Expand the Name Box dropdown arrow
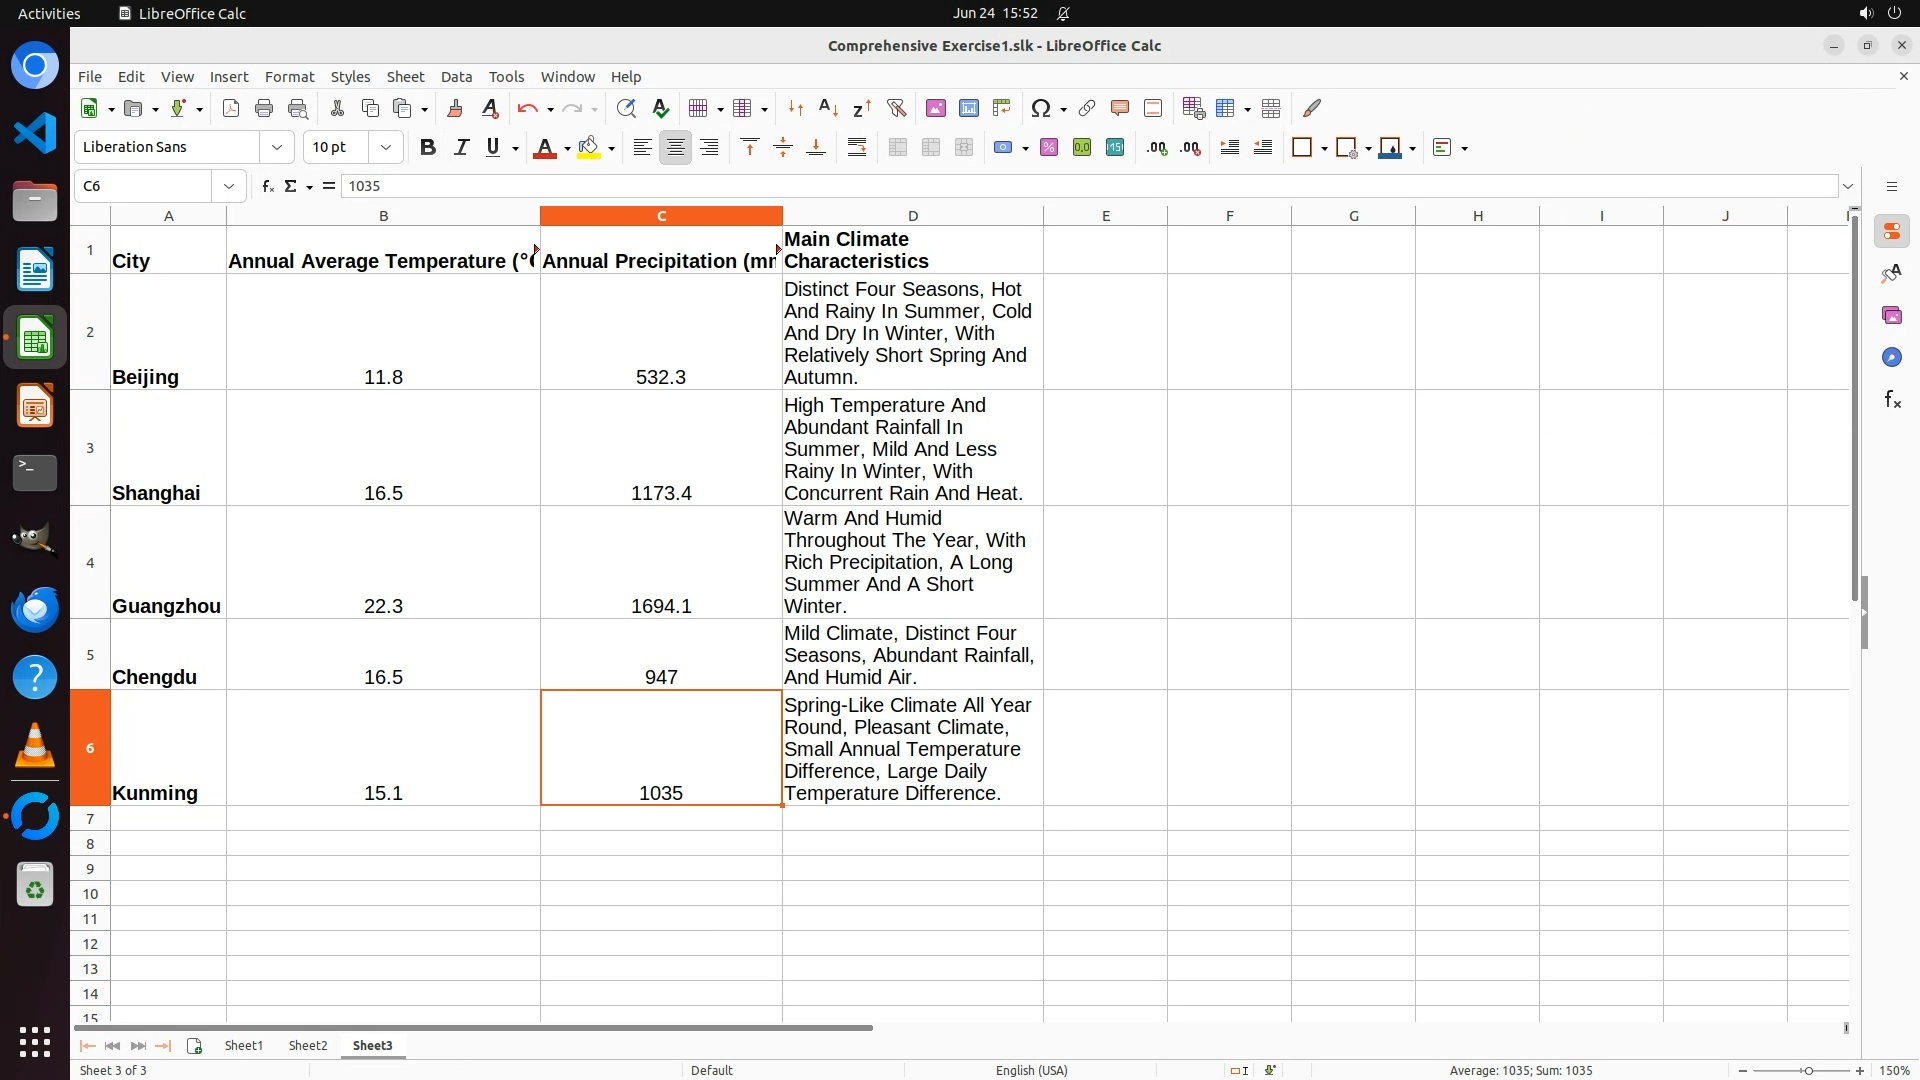Image resolution: width=1920 pixels, height=1080 pixels. (229, 186)
